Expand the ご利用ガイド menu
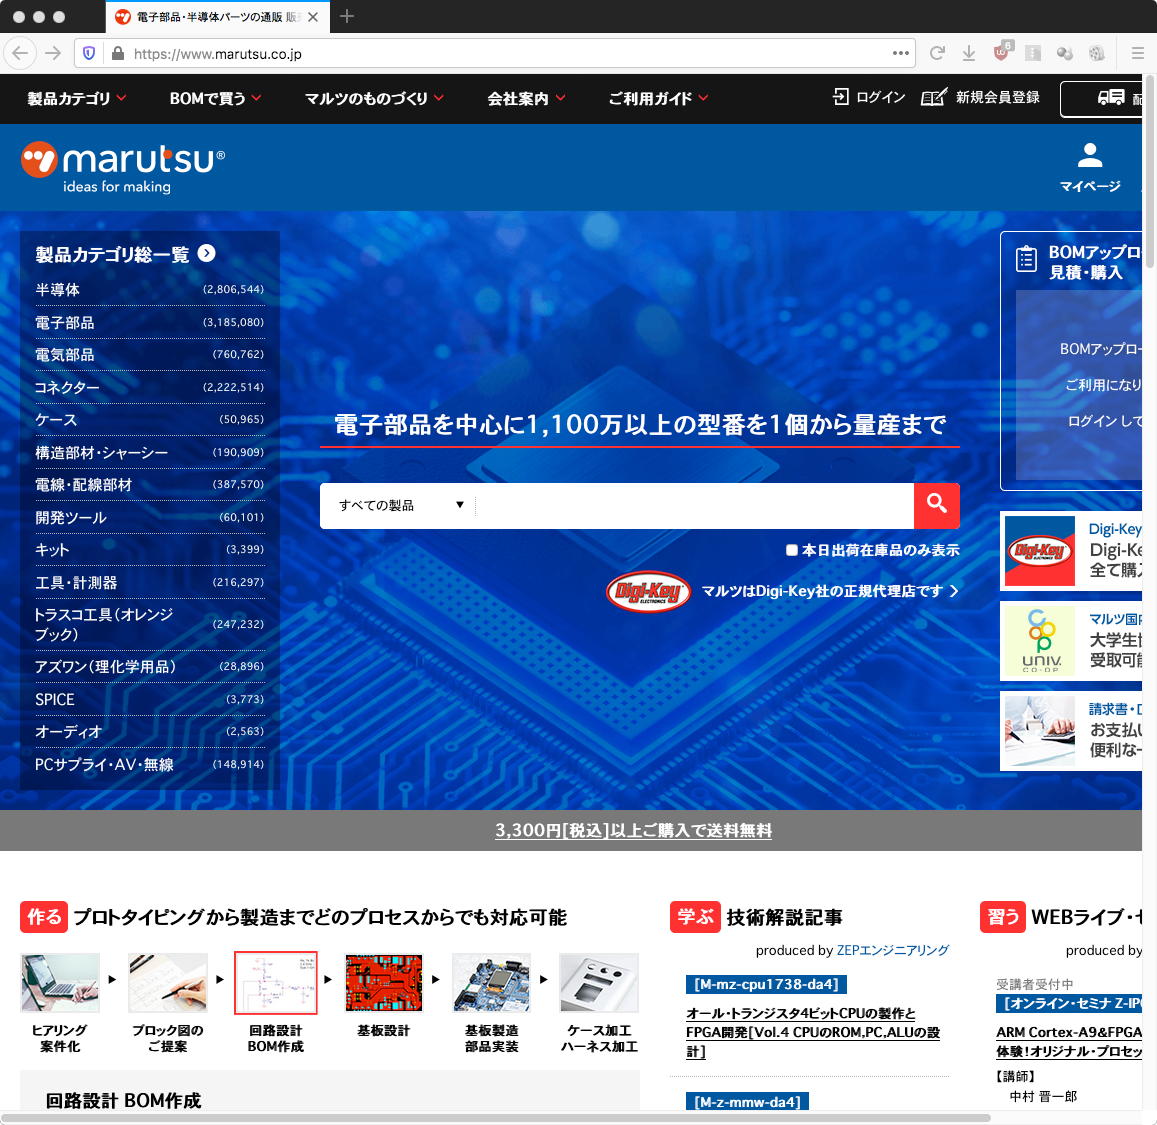The width and height of the screenshot is (1157, 1125). (x=658, y=98)
